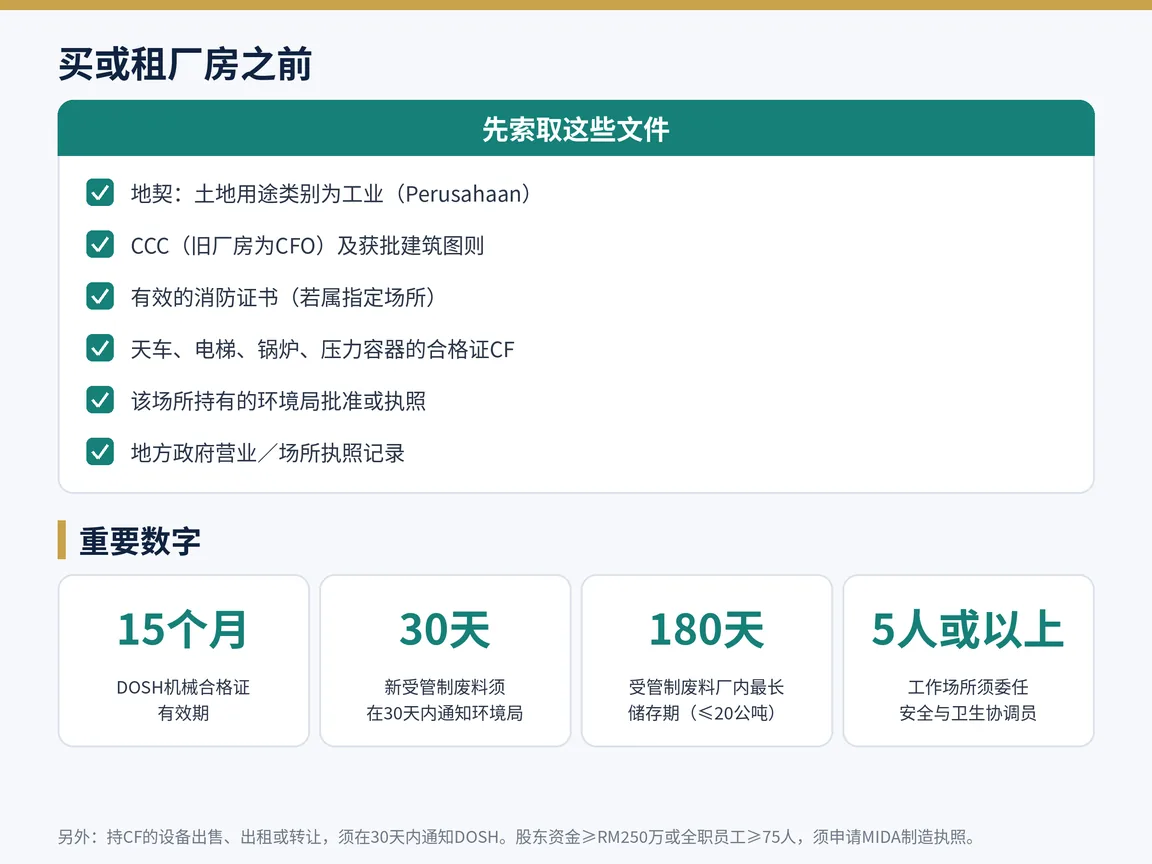
Task: Click the caption 工作场所须委任安全与卫生协调员
Action: pos(968,700)
